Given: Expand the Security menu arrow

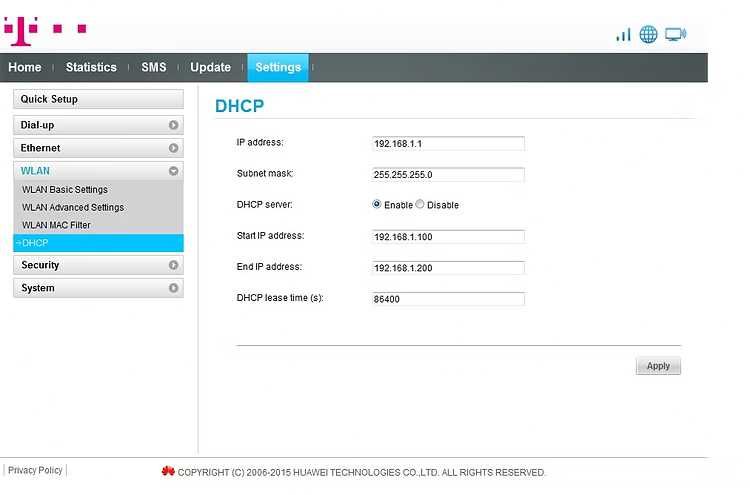Looking at the screenshot, I should [x=174, y=265].
